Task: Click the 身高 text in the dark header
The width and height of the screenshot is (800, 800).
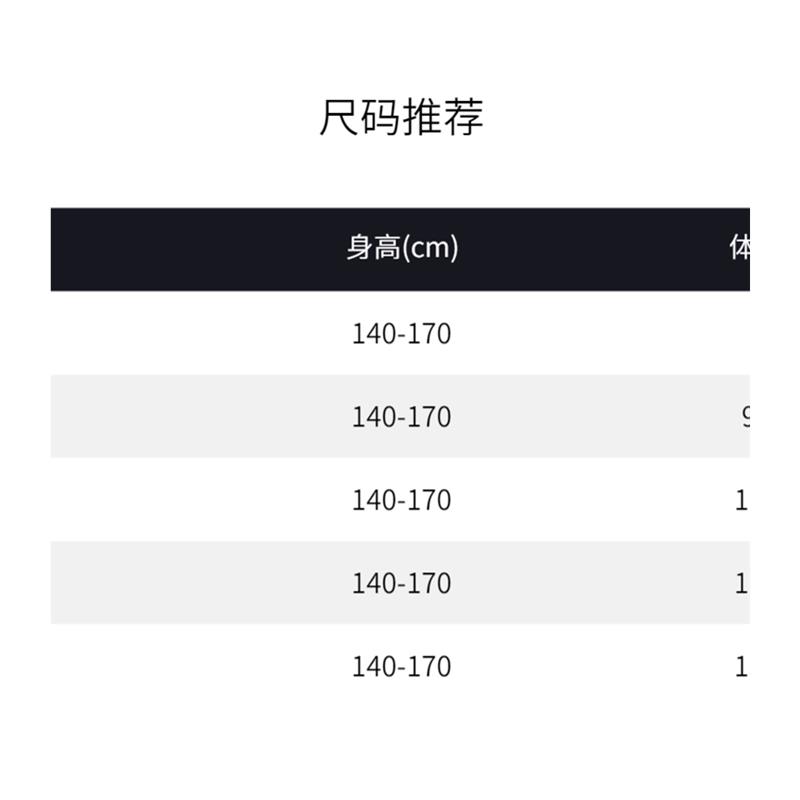Action: click(374, 247)
